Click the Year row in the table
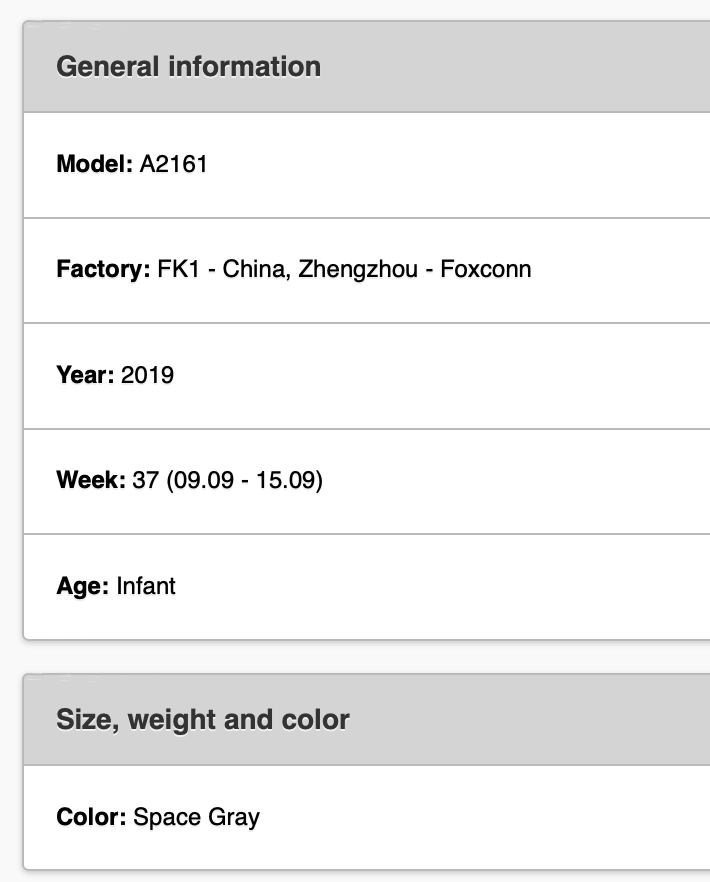 367,376
